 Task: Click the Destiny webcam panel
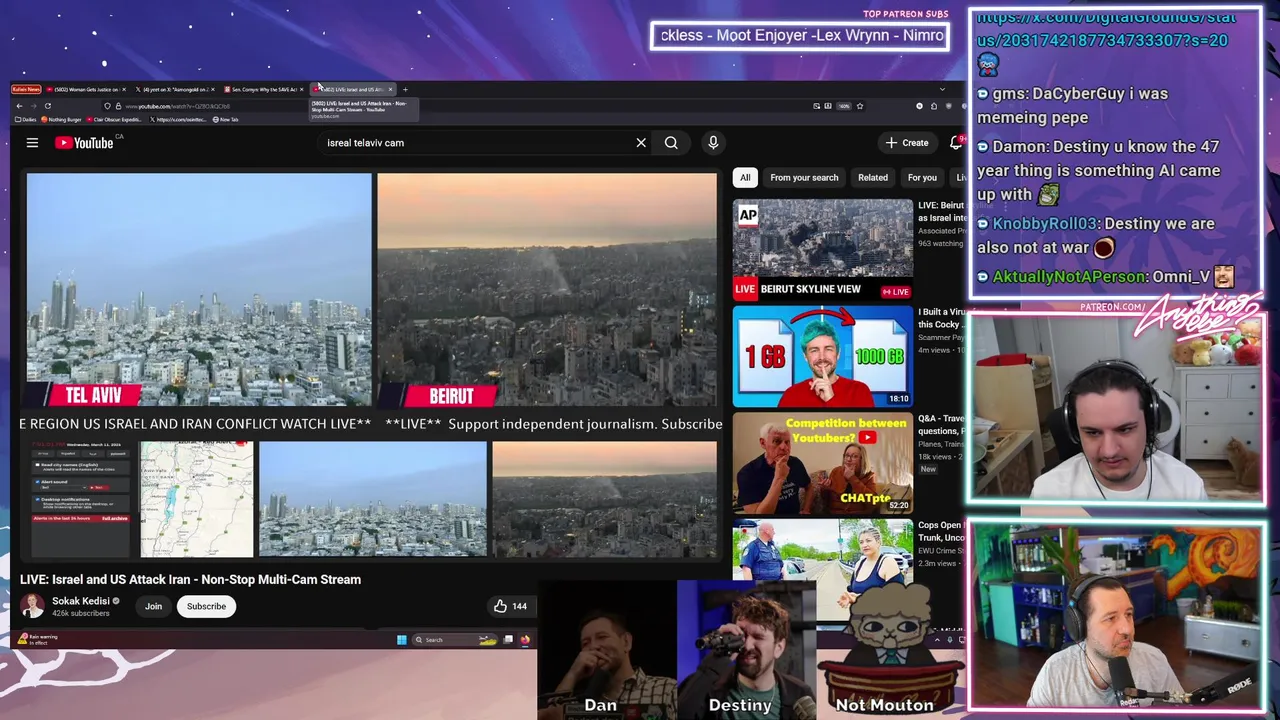pyautogui.click(x=746, y=650)
